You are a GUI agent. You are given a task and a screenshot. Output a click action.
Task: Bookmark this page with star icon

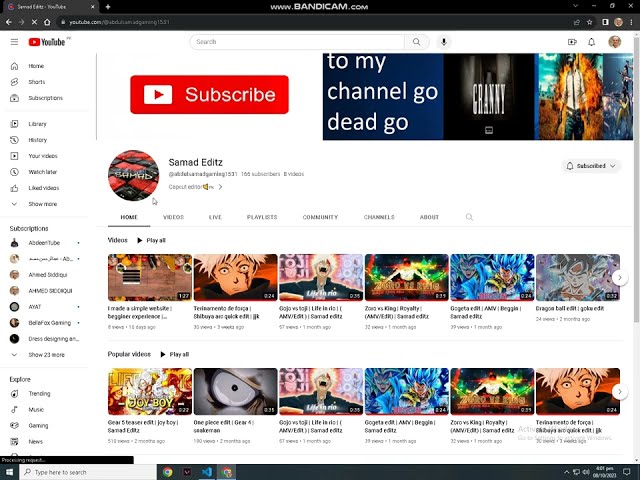point(589,22)
